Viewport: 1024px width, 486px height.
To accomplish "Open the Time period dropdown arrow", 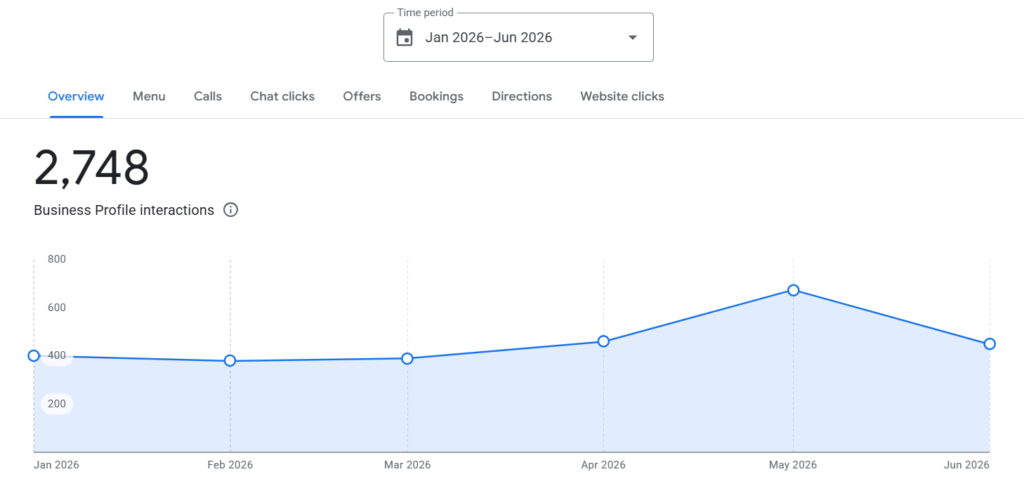I will [632, 37].
